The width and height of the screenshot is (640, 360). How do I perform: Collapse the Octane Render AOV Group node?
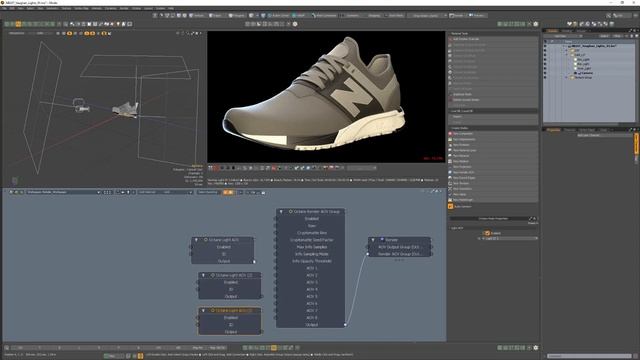tap(281, 211)
